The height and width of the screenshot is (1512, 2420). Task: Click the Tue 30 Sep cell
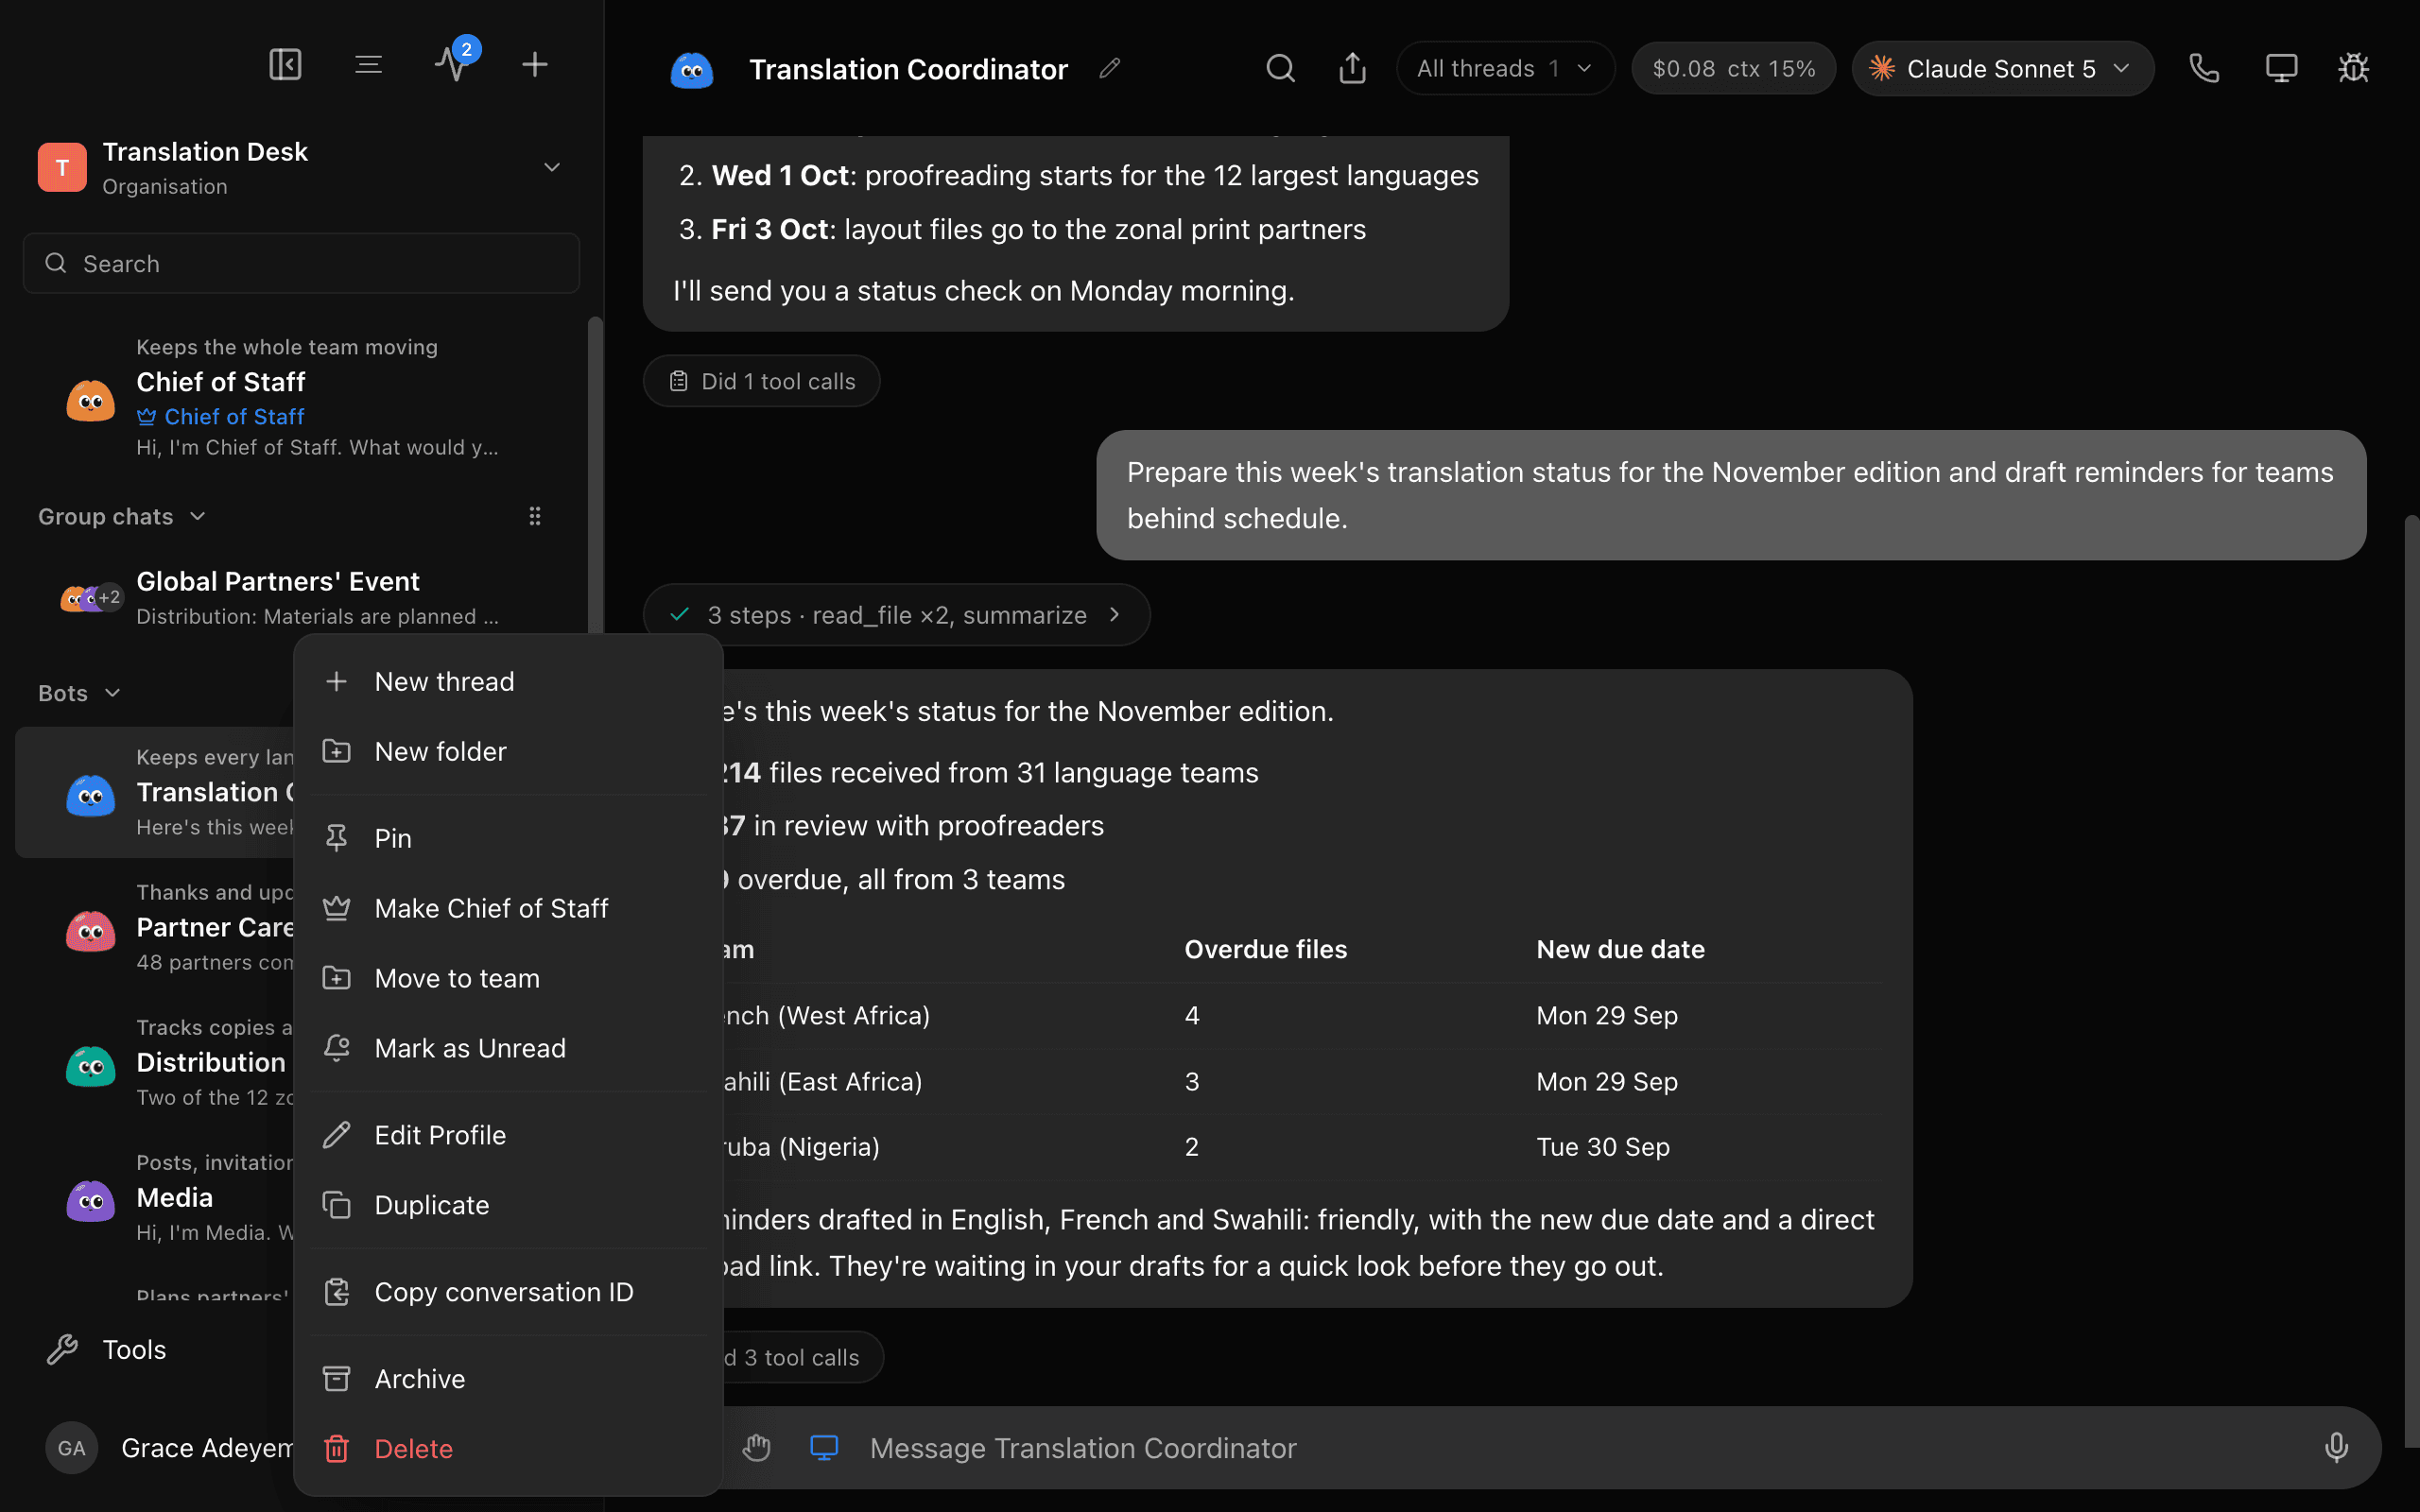tap(1603, 1146)
